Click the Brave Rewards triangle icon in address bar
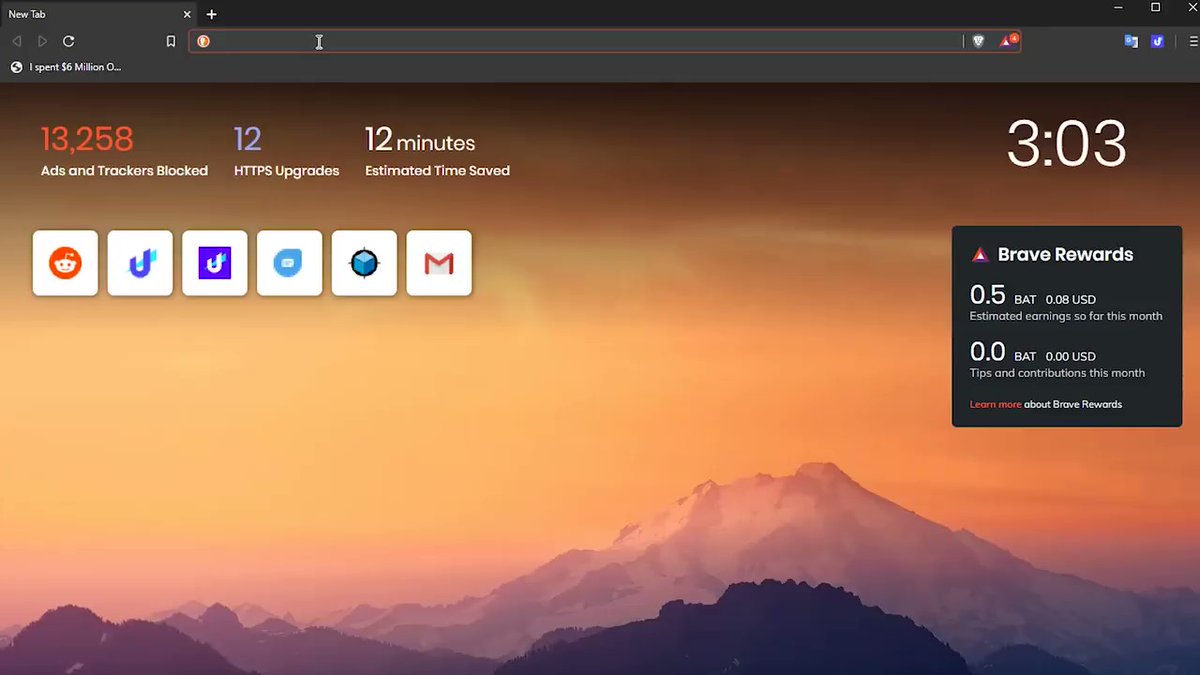 pos(1008,41)
